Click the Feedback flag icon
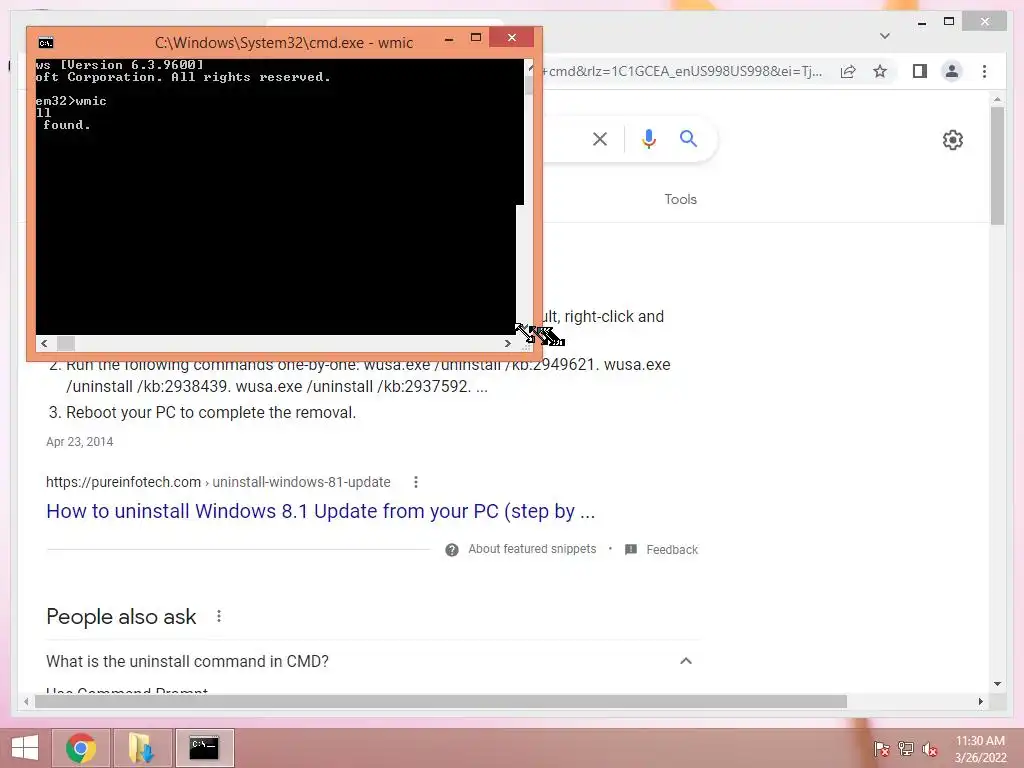The image size is (1024, 768). (631, 550)
